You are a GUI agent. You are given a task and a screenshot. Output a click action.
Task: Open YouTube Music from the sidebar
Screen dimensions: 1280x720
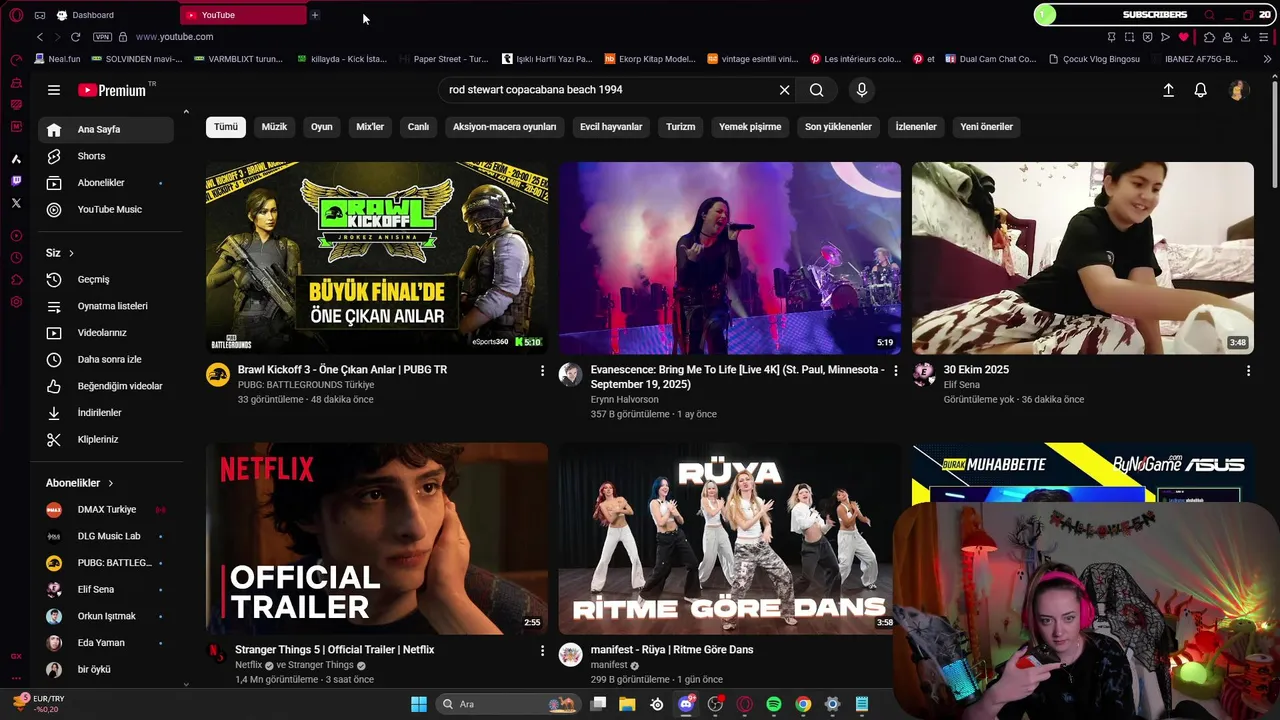[x=106, y=210]
